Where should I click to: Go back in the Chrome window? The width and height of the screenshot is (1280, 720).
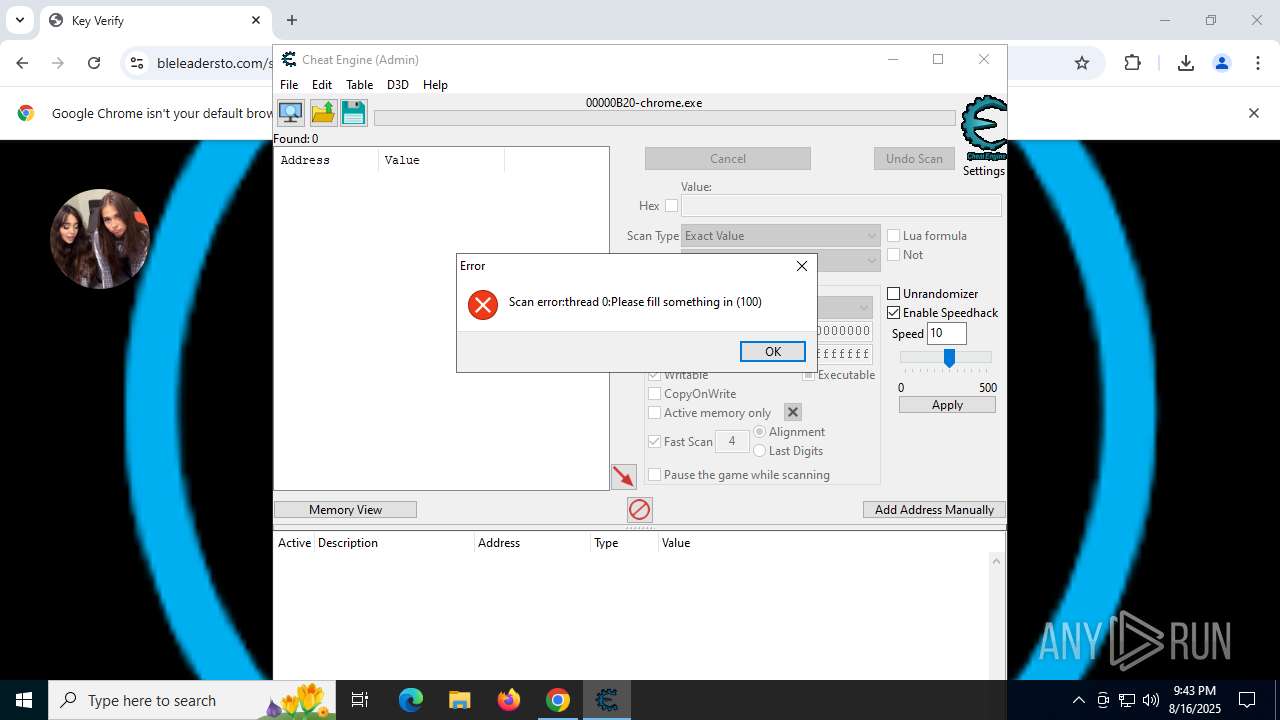[x=22, y=63]
